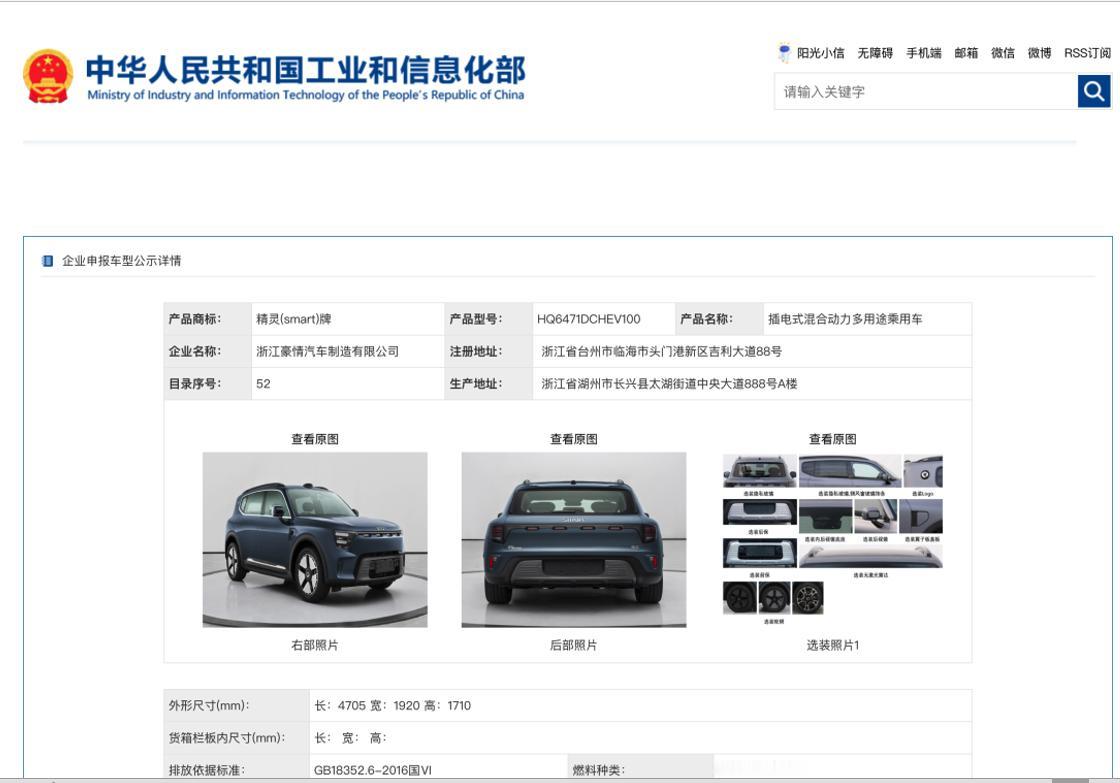The image size is (1120, 783).
Task: Open the 选装照片1 collage thumbnail
Action: click(x=833, y=539)
